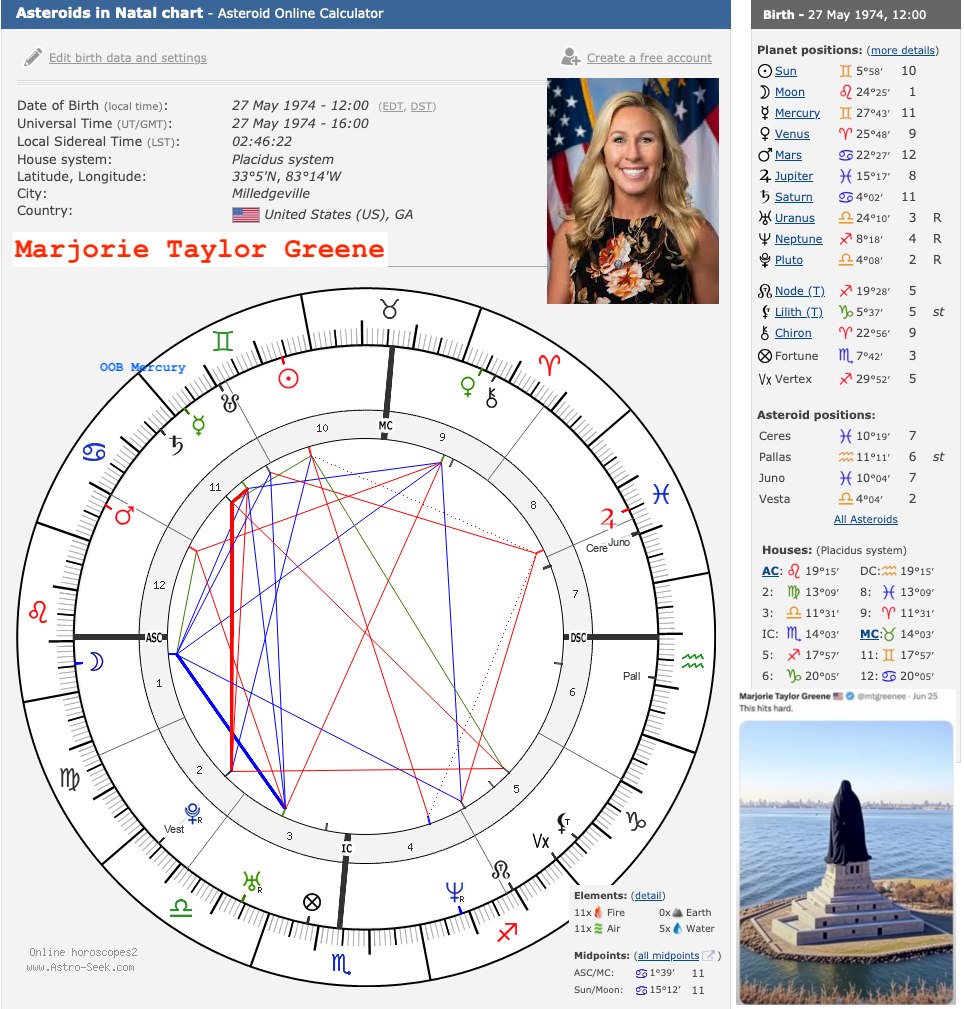Click the Scorpio zodiac sign on wheel
This screenshot has width=964, height=1009.
340,963
